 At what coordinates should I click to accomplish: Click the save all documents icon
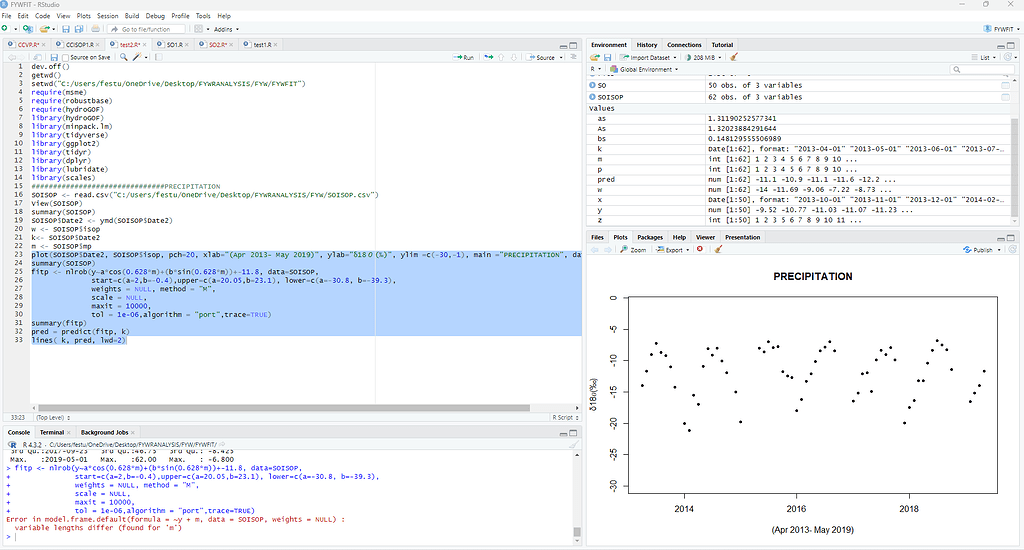[x=78, y=29]
